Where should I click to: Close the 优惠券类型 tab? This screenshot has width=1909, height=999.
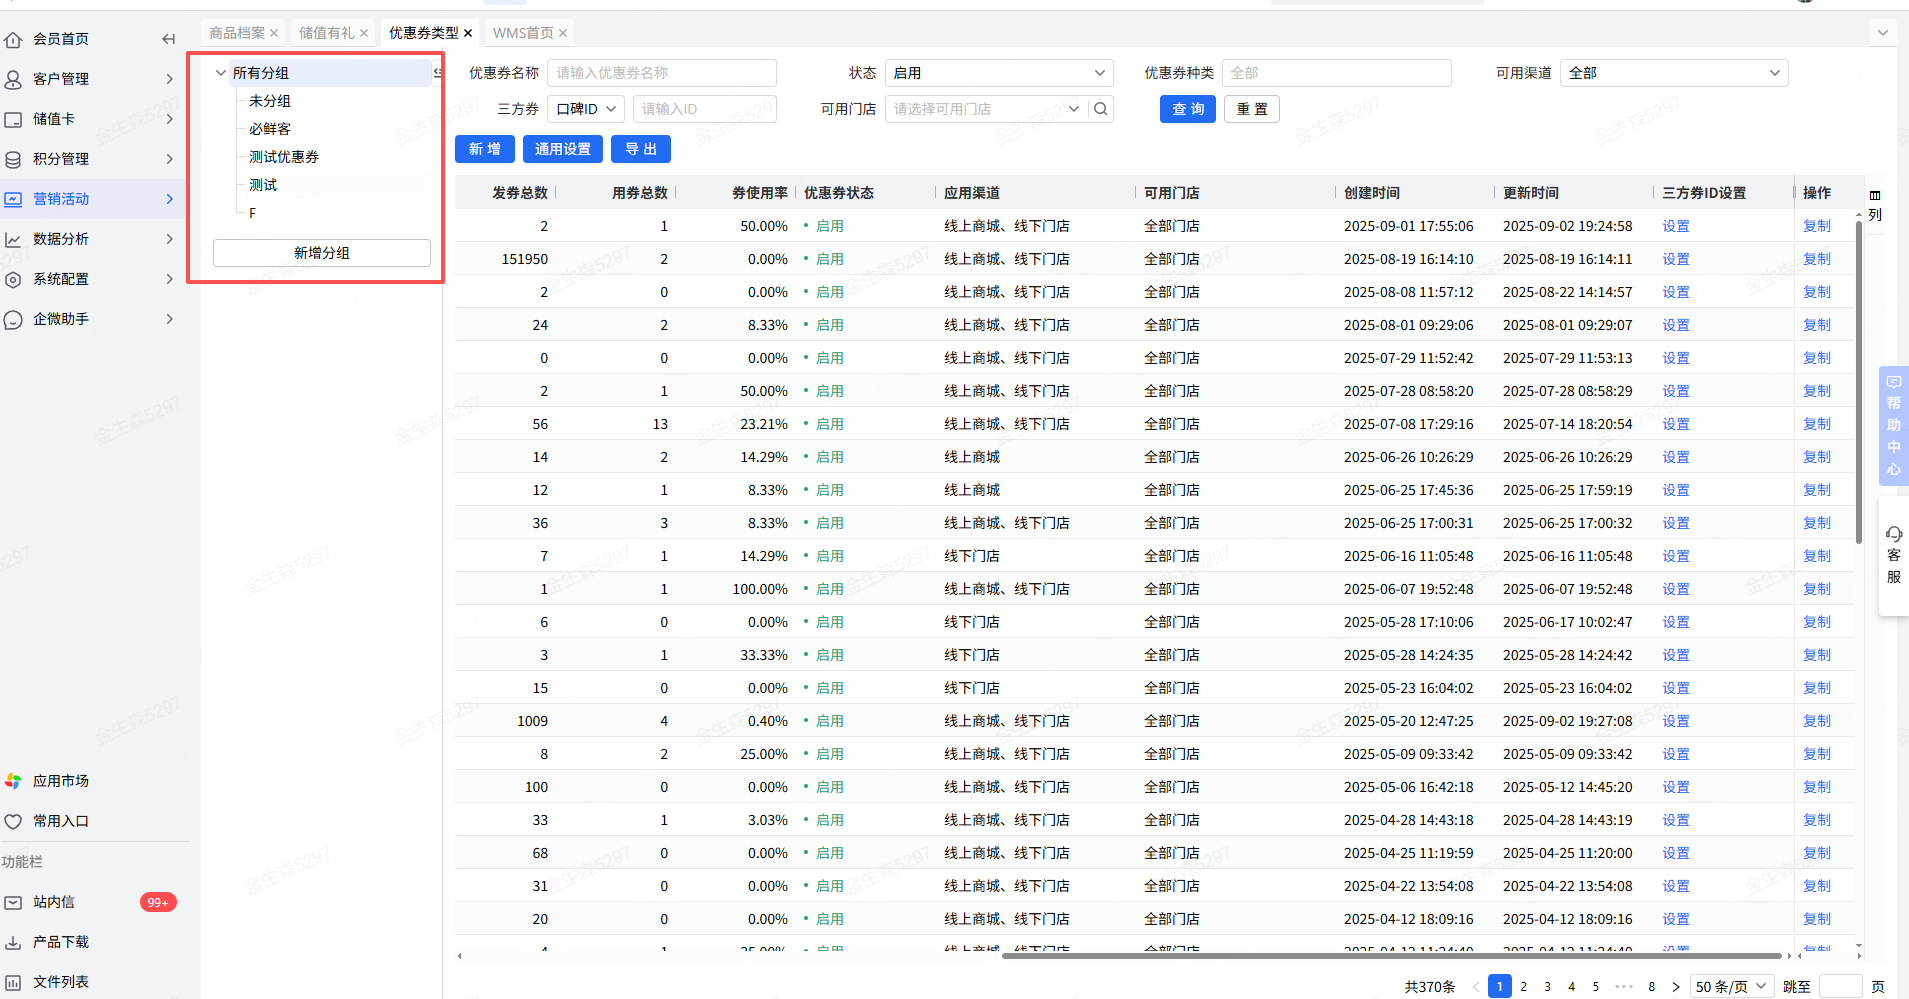(x=468, y=33)
